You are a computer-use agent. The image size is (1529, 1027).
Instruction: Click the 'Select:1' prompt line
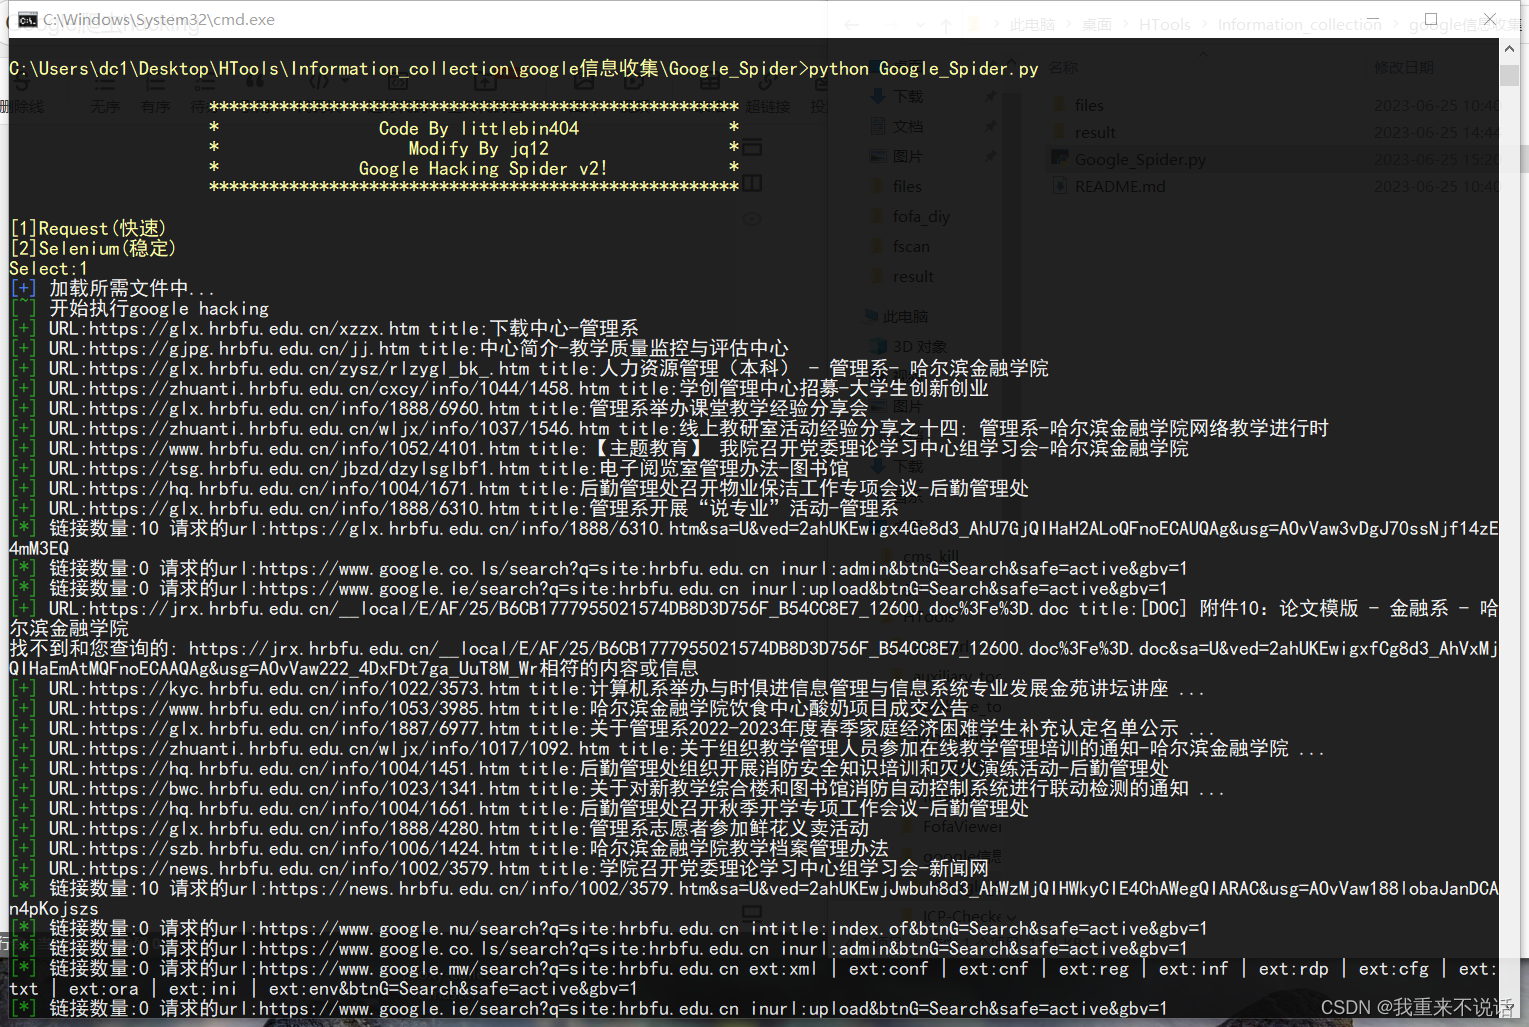(x=48, y=268)
